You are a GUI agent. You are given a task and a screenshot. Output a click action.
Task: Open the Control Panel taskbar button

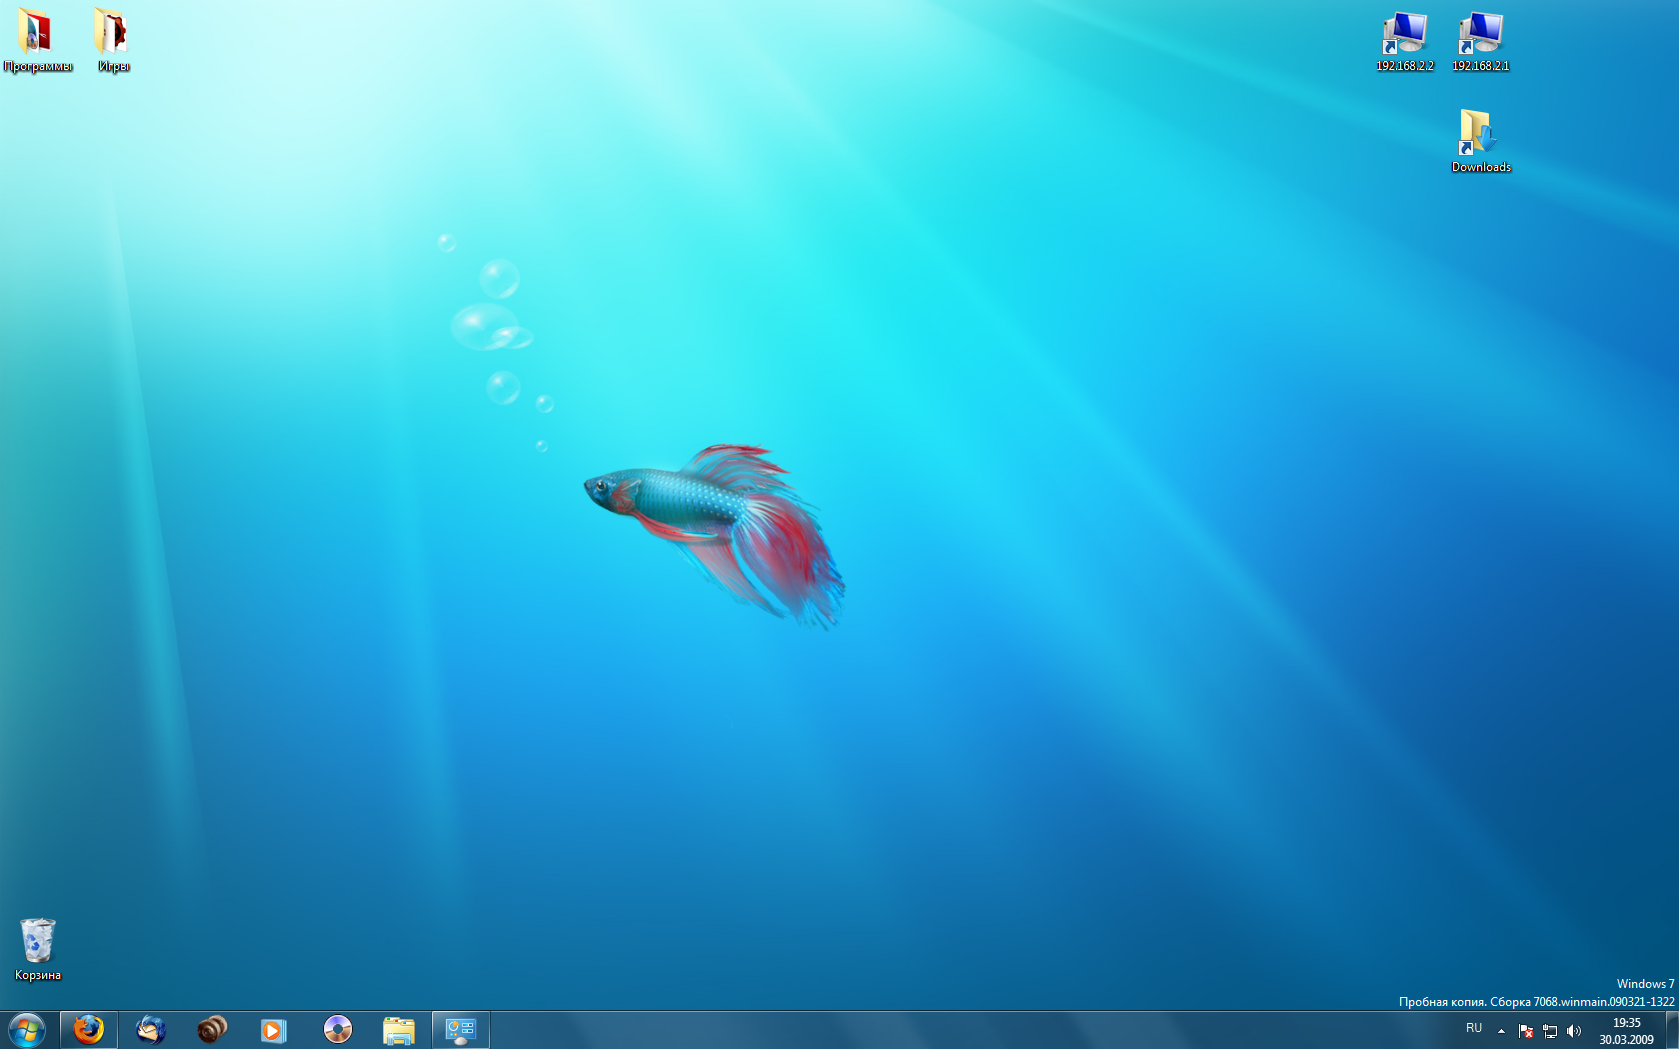[461, 1030]
